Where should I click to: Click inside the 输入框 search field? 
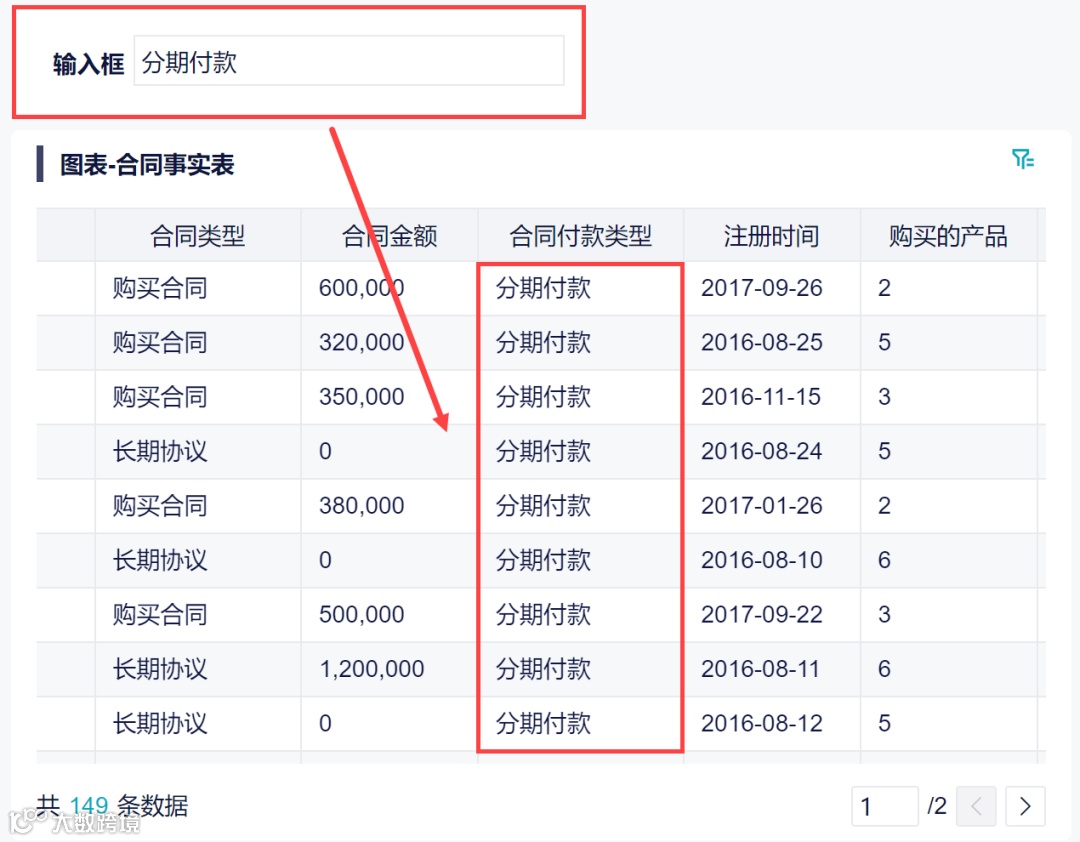pyautogui.click(x=350, y=61)
